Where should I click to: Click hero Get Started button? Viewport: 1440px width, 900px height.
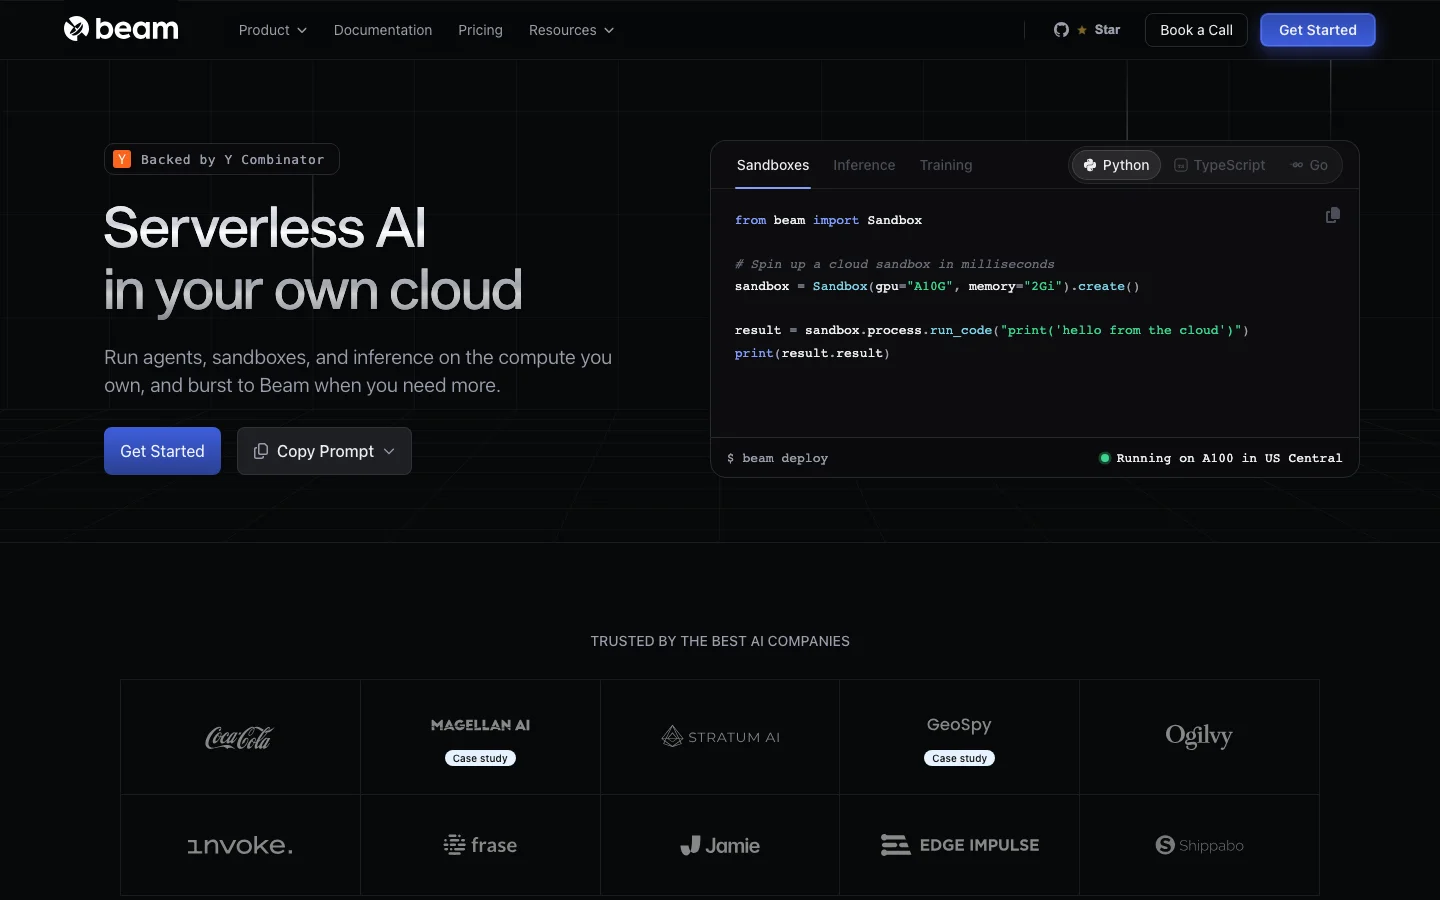pos(162,451)
